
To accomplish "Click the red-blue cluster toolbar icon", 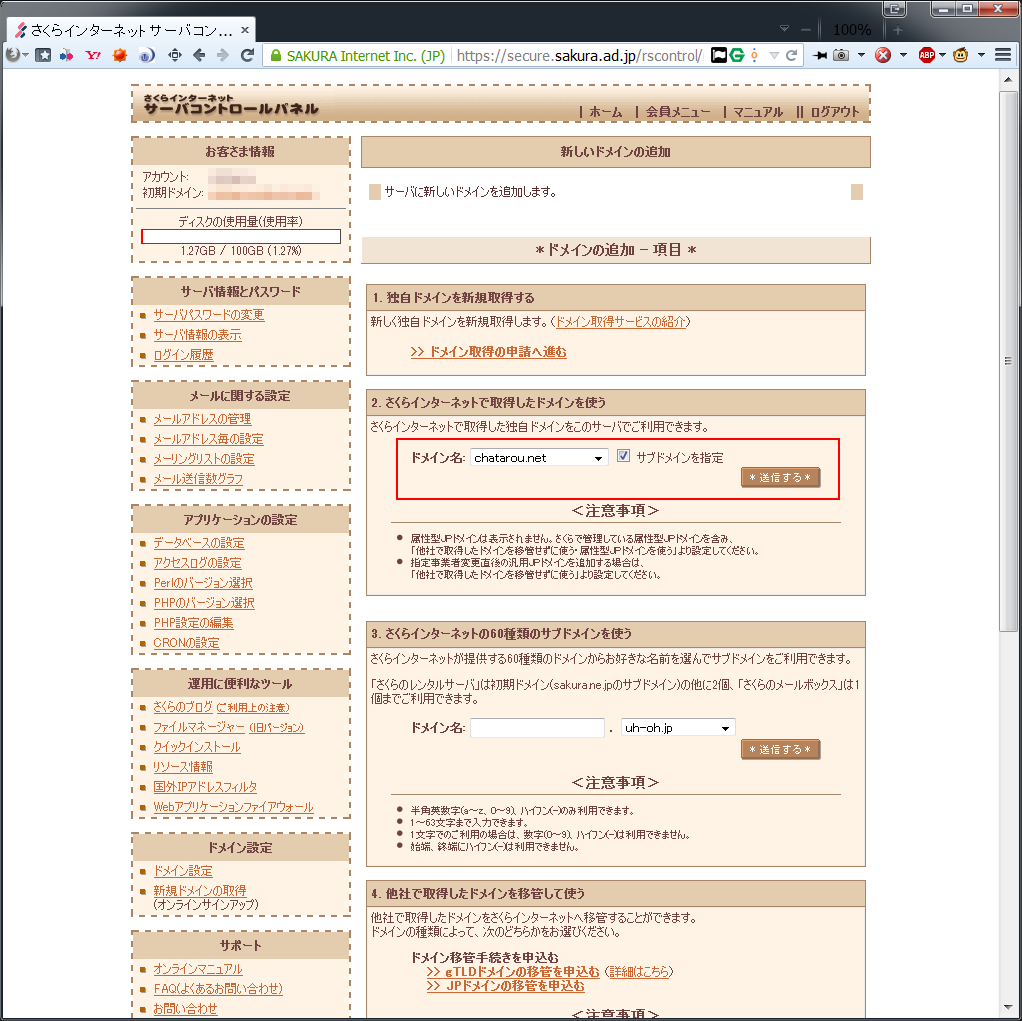I will point(66,55).
